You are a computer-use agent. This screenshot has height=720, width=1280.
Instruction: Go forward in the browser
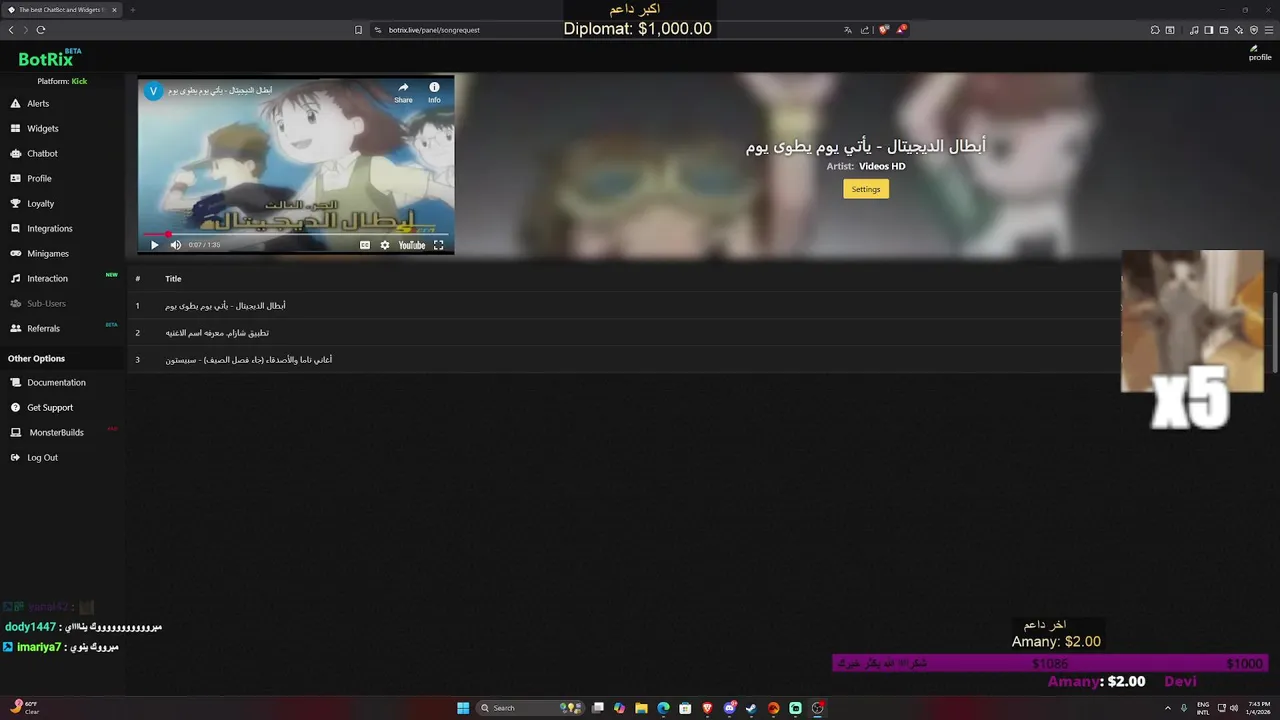25,30
